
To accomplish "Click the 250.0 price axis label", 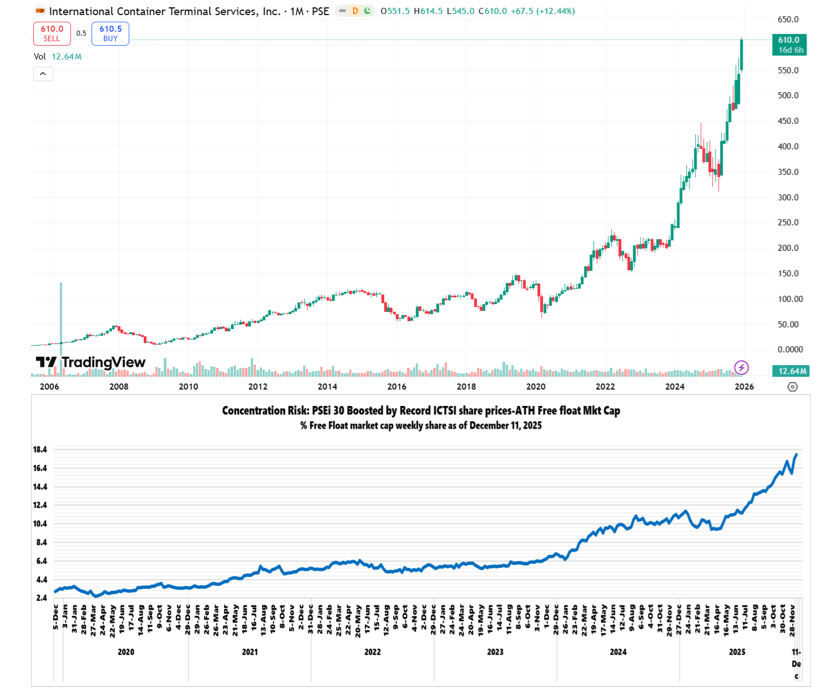I will pyautogui.click(x=788, y=223).
